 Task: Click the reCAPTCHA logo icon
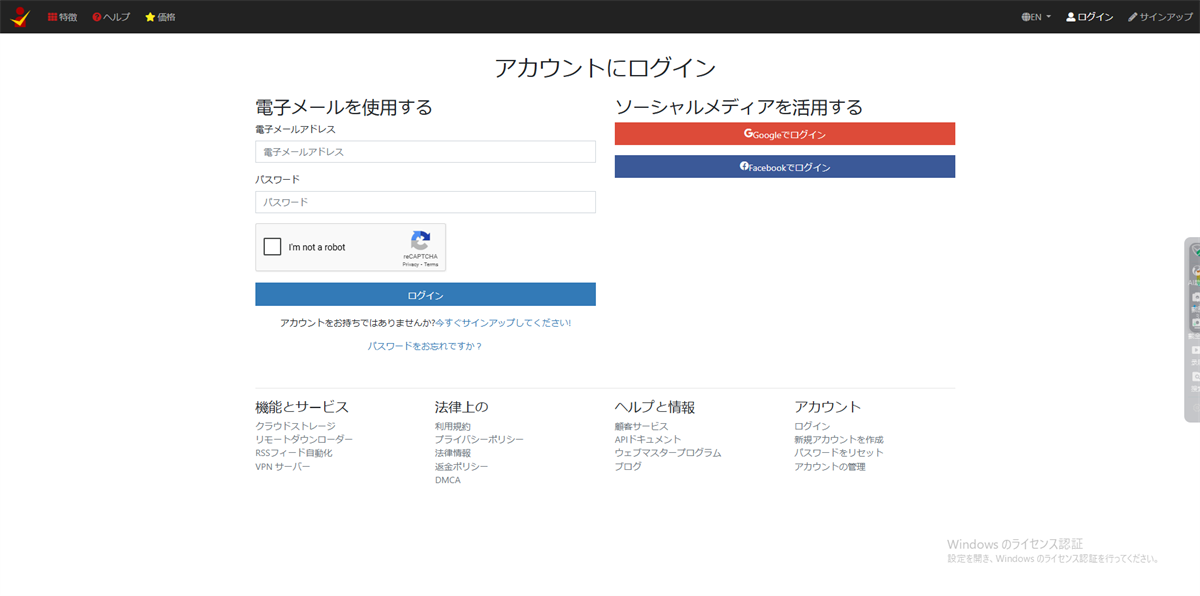[420, 241]
